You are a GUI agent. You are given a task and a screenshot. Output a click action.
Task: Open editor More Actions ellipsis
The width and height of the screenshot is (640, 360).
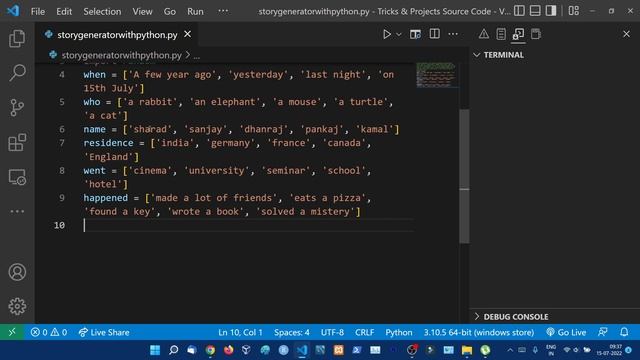[453, 34]
